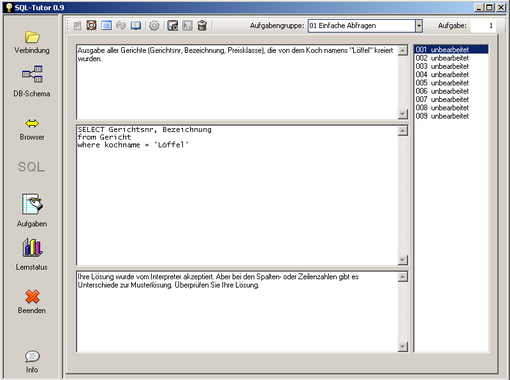This screenshot has width=510, height=380.
Task: Click the run-query toolbar icon with gear
Action: [x=173, y=26]
